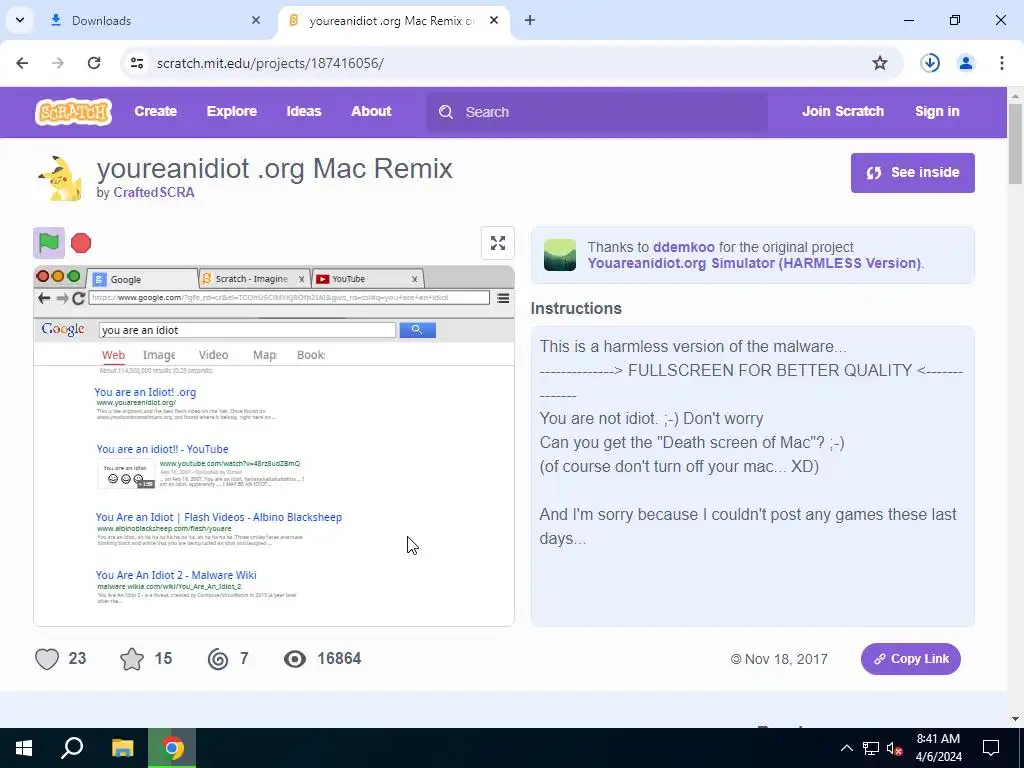The image size is (1024, 768).
Task: Click the magnifier icon in Scratch search
Action: pyautogui.click(x=446, y=112)
